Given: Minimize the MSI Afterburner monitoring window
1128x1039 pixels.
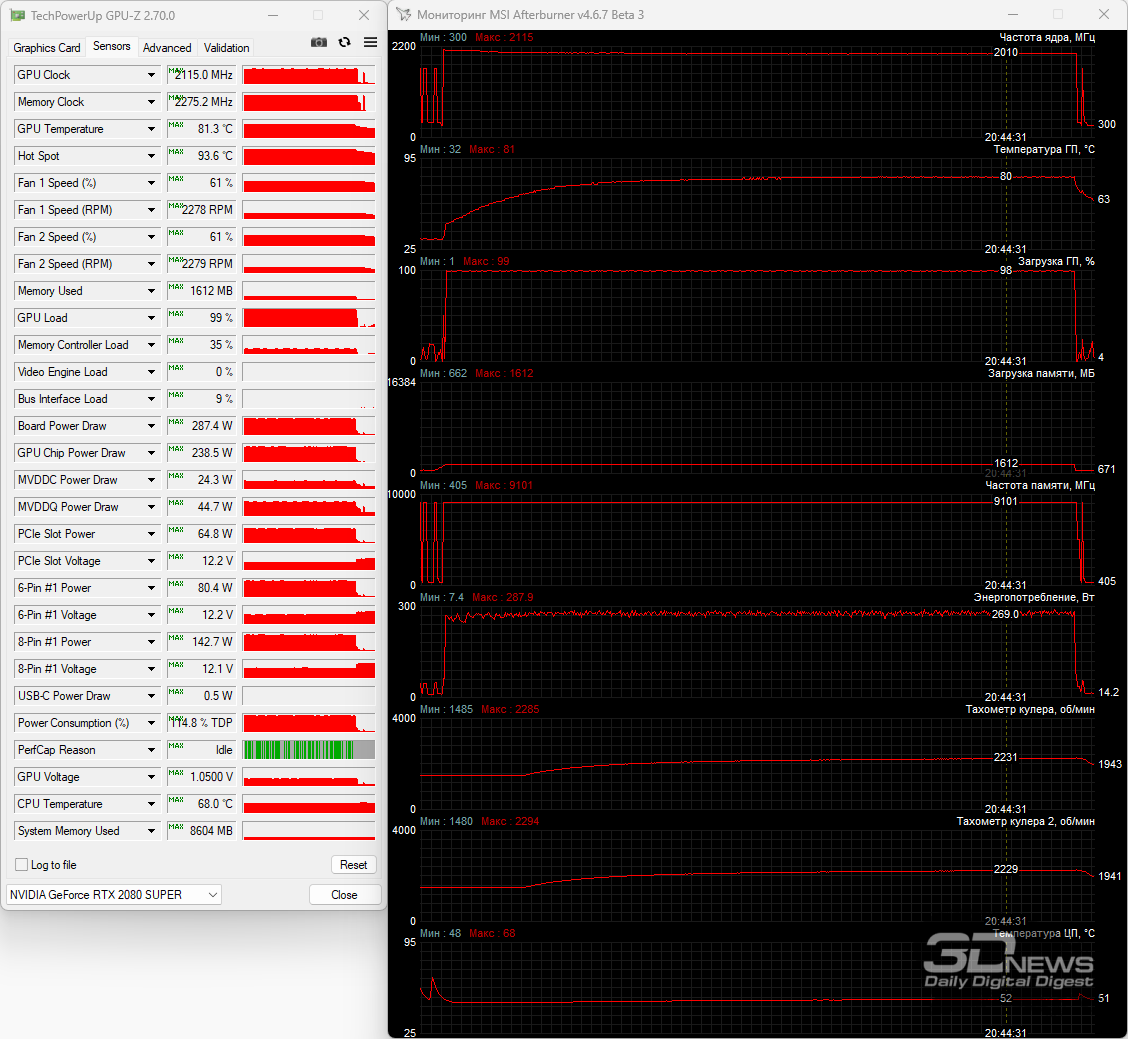Looking at the screenshot, I should pyautogui.click(x=1013, y=14).
